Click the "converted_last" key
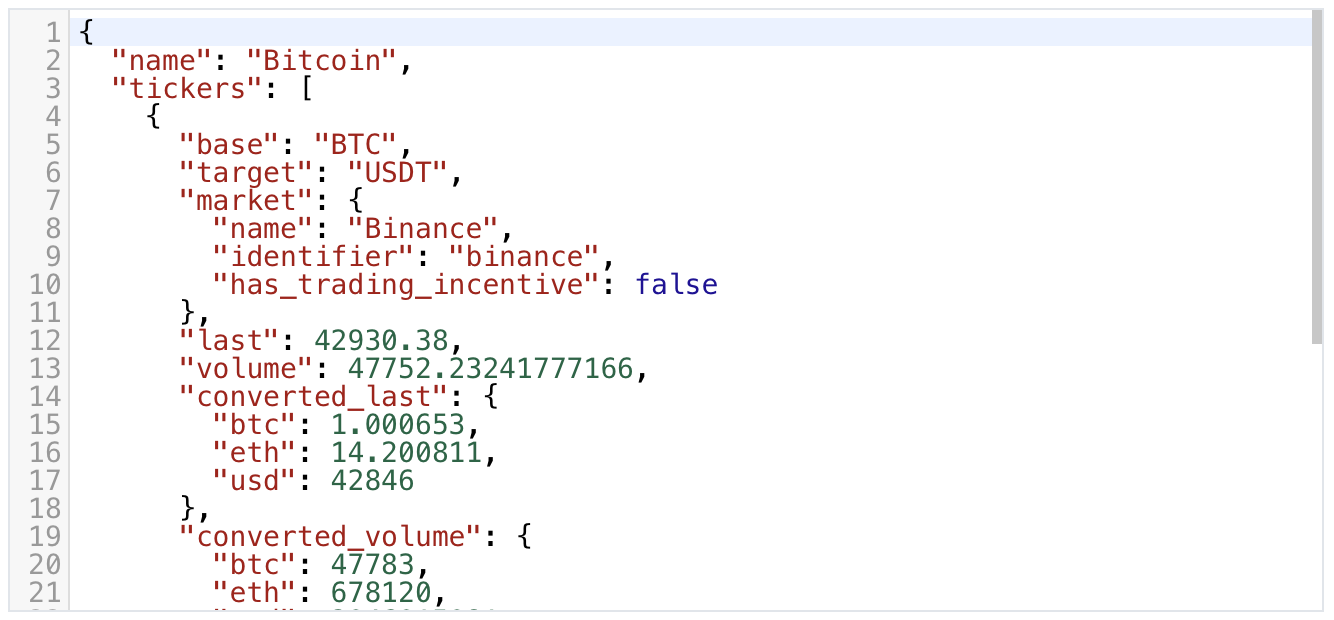Viewport: 1334px width, 620px height. 322,397
